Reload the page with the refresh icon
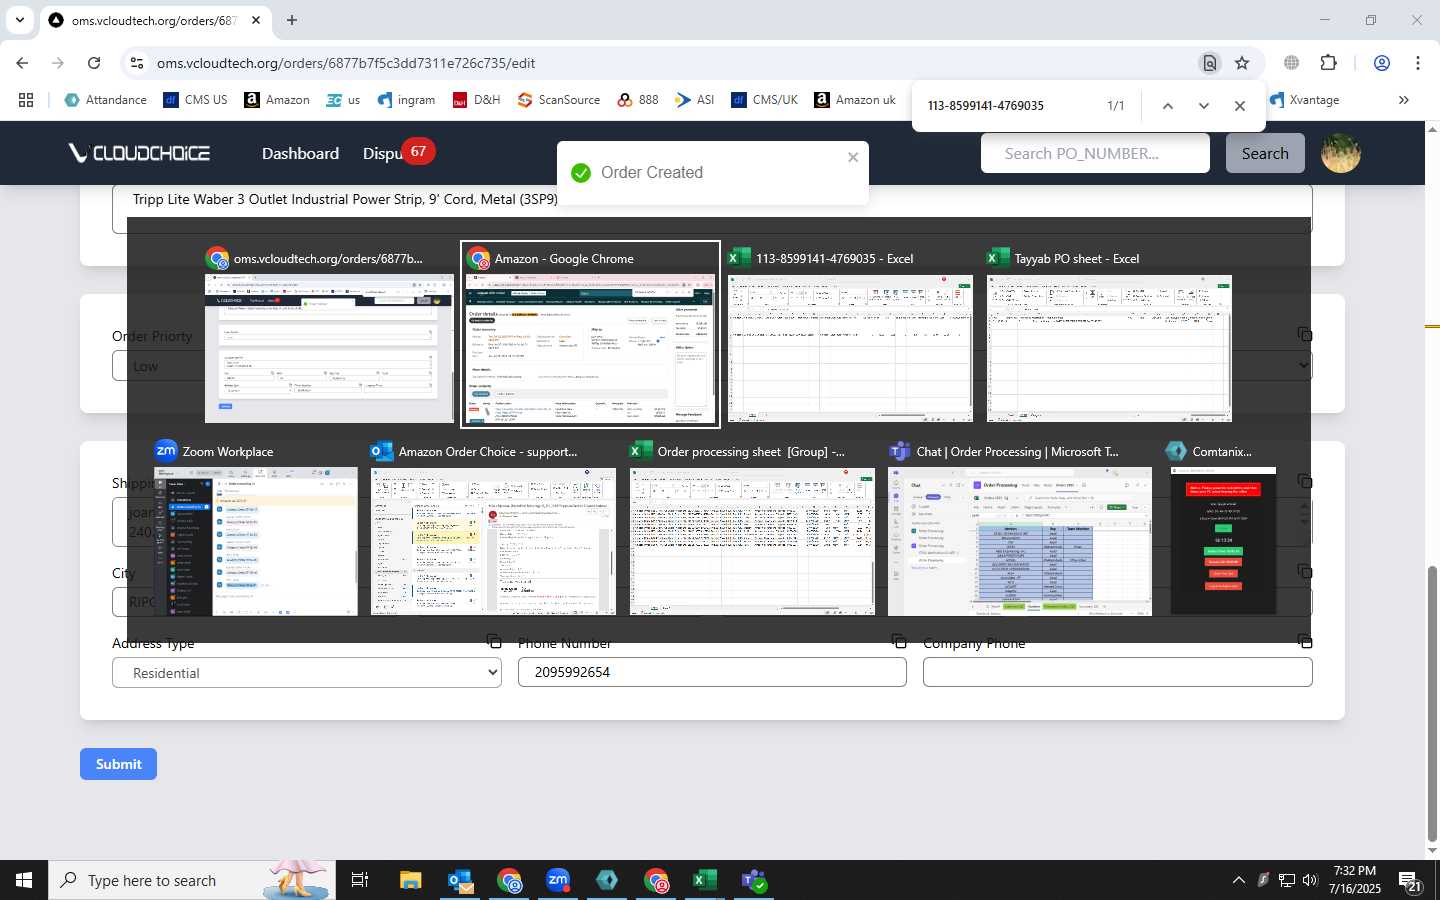This screenshot has height=900, width=1440. point(94,63)
